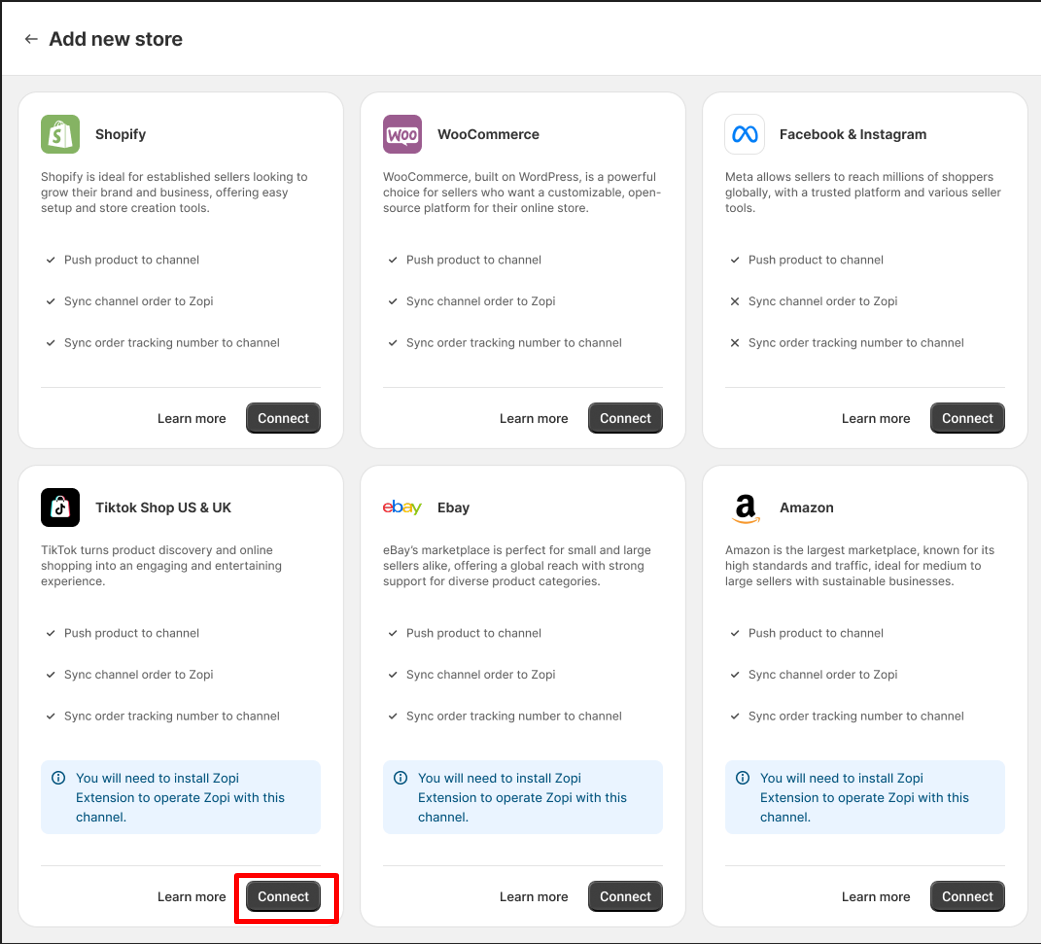Go back using the arrow beside Add new store
This screenshot has height=944, width=1041.
[x=31, y=39]
